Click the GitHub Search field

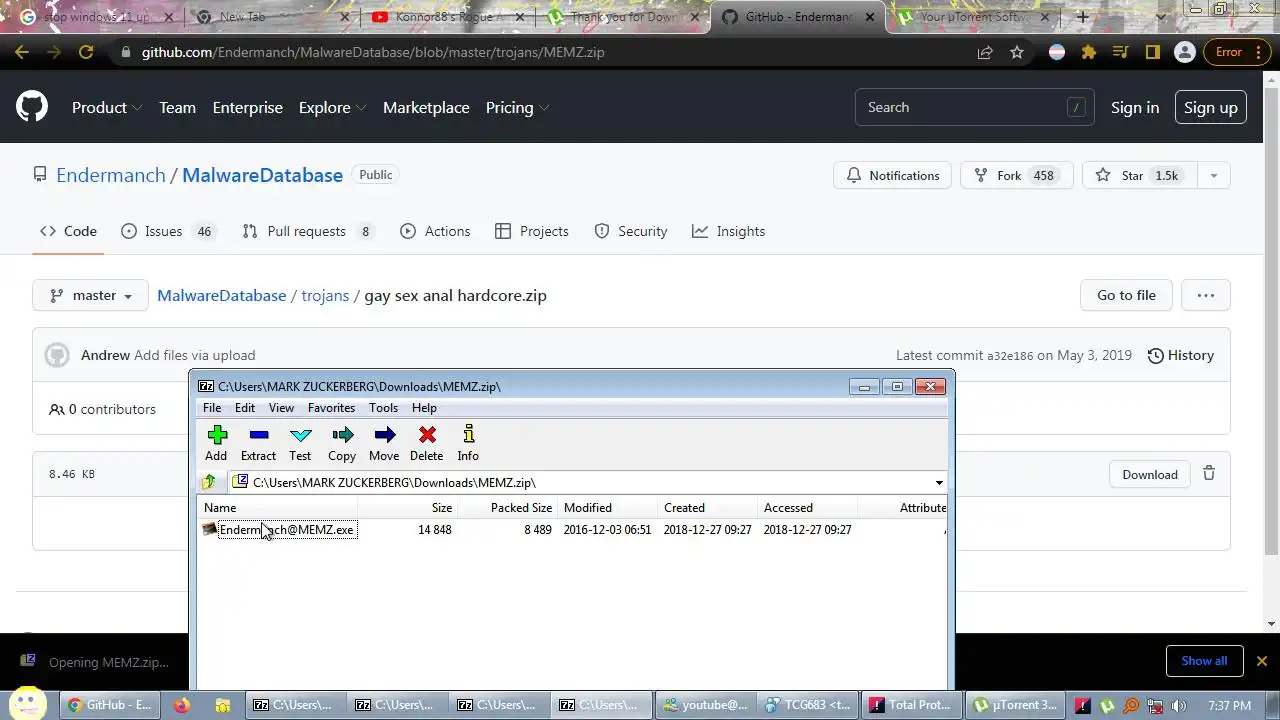pyautogui.click(x=974, y=107)
